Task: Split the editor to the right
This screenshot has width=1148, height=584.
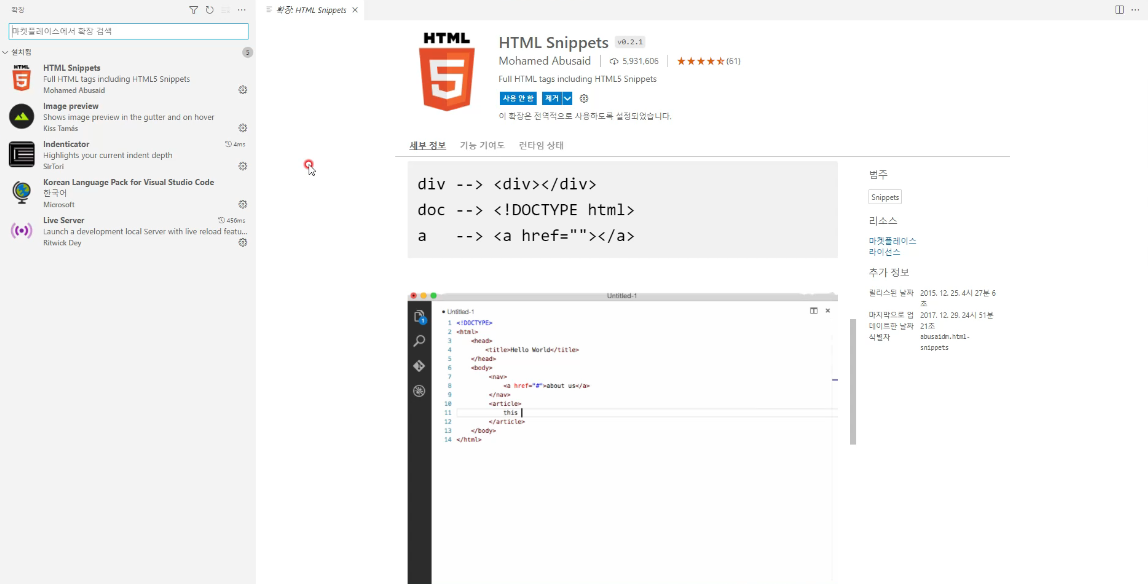Action: (1119, 10)
